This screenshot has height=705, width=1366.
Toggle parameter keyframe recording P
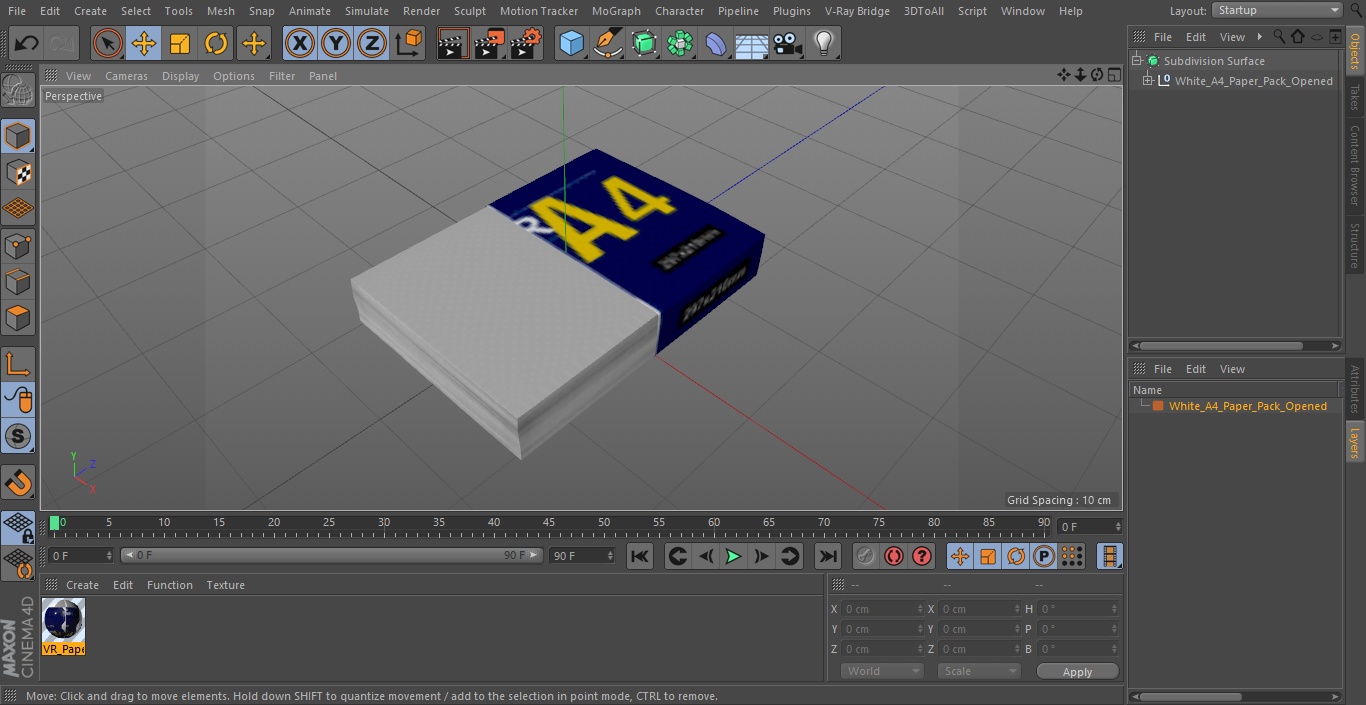coord(1044,556)
